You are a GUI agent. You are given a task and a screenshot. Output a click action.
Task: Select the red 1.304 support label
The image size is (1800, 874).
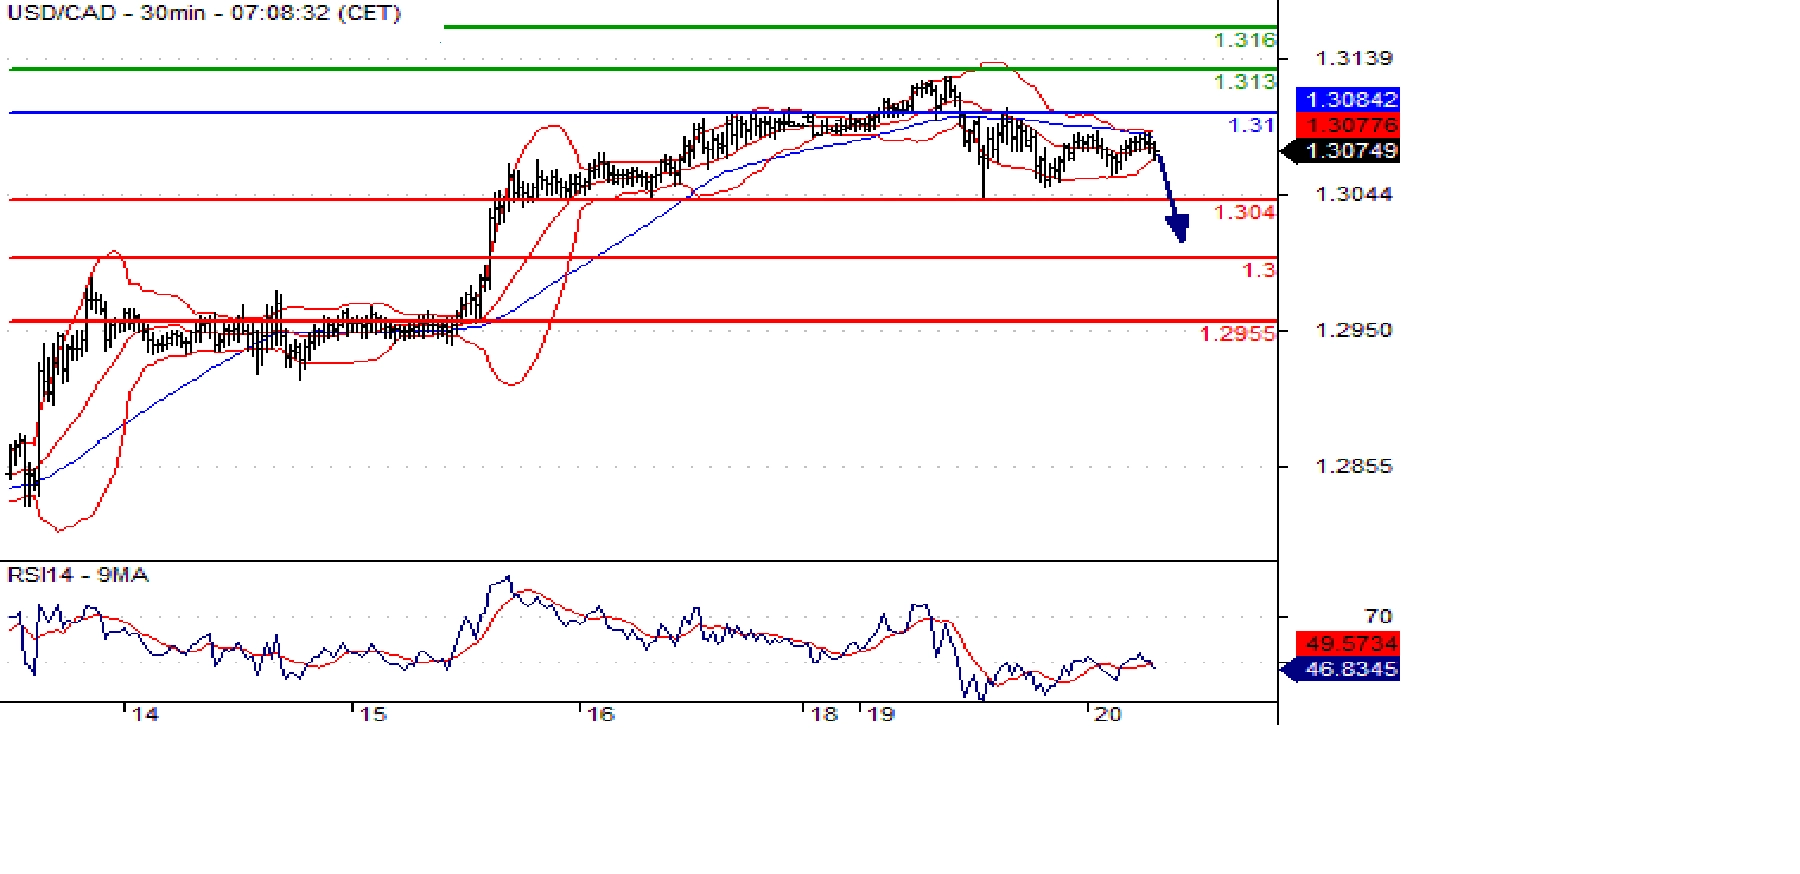(1244, 212)
